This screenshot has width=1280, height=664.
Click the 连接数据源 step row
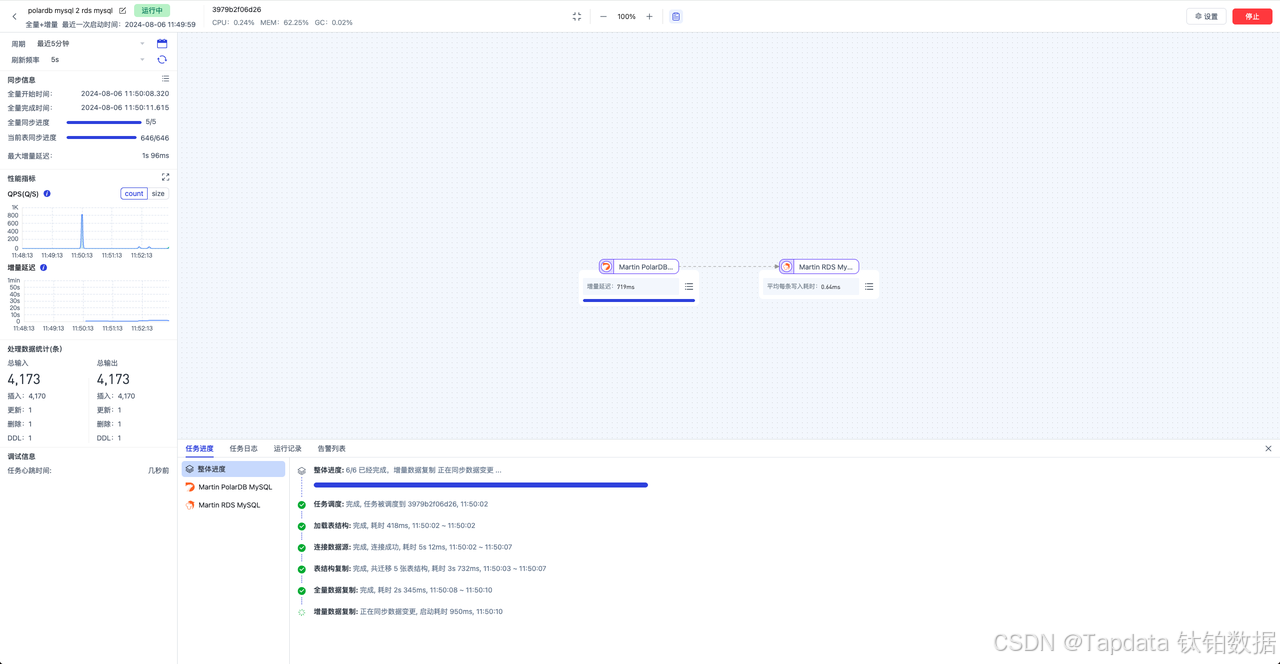(413, 547)
